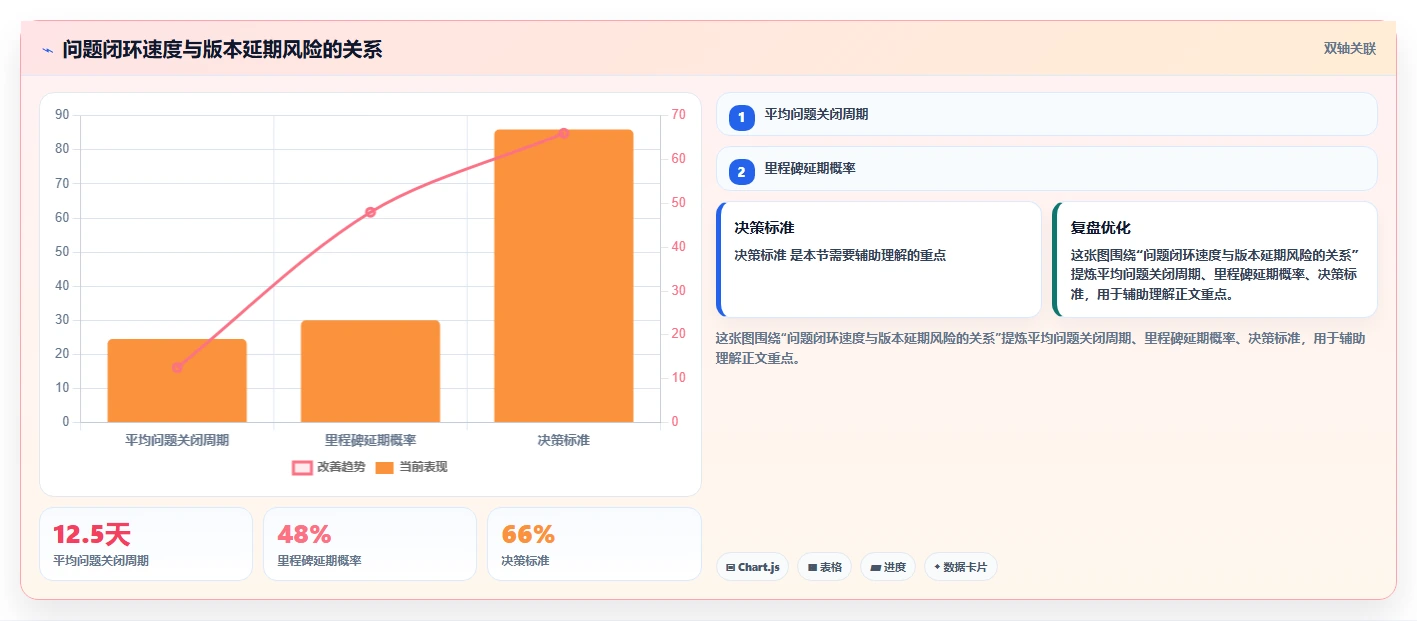Click the 平均问题关闭周期 x-axis label
Screen dimensions: 1417x621
pos(177,440)
